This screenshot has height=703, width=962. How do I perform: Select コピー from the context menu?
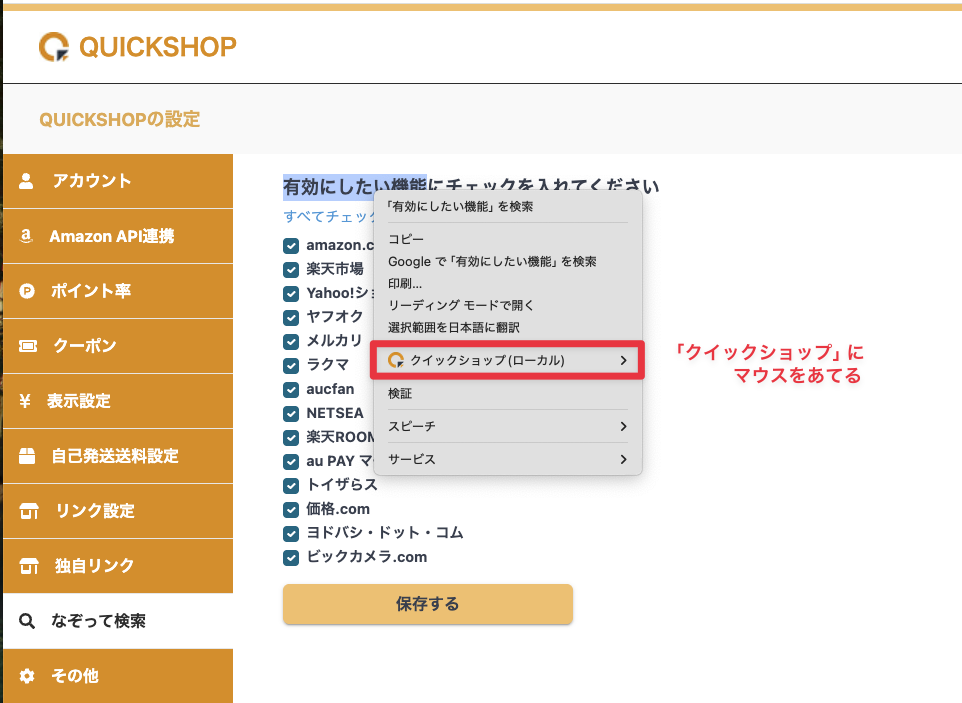click(x=406, y=240)
